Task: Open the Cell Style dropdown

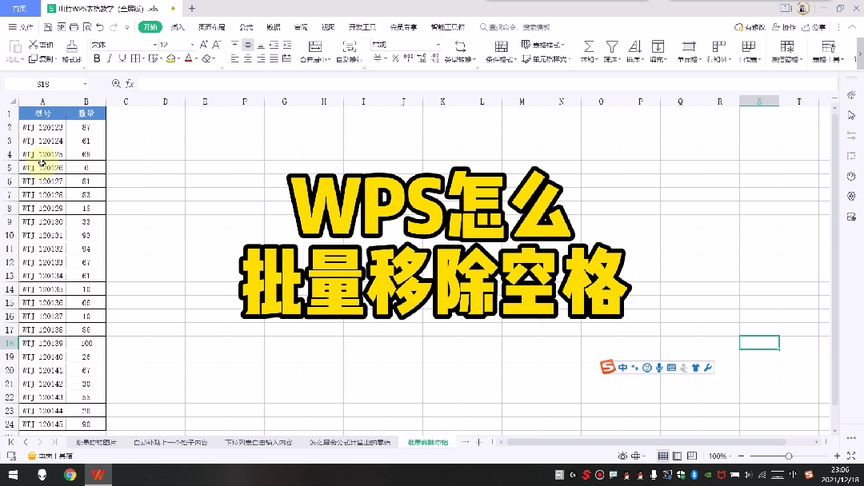Action: pos(546,58)
